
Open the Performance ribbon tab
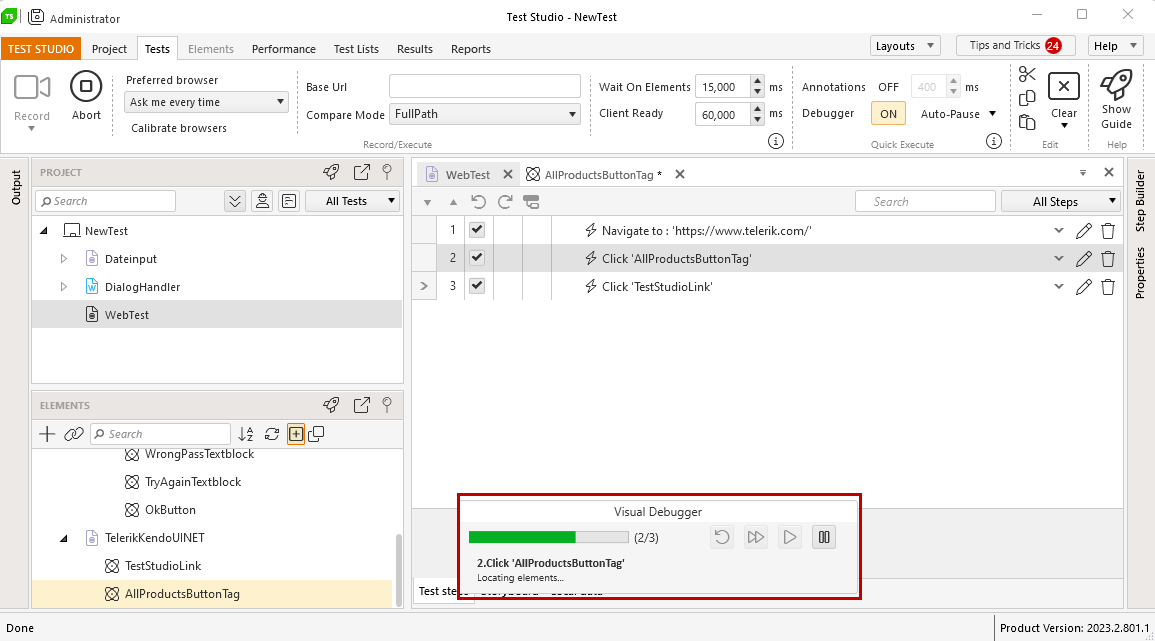[284, 49]
